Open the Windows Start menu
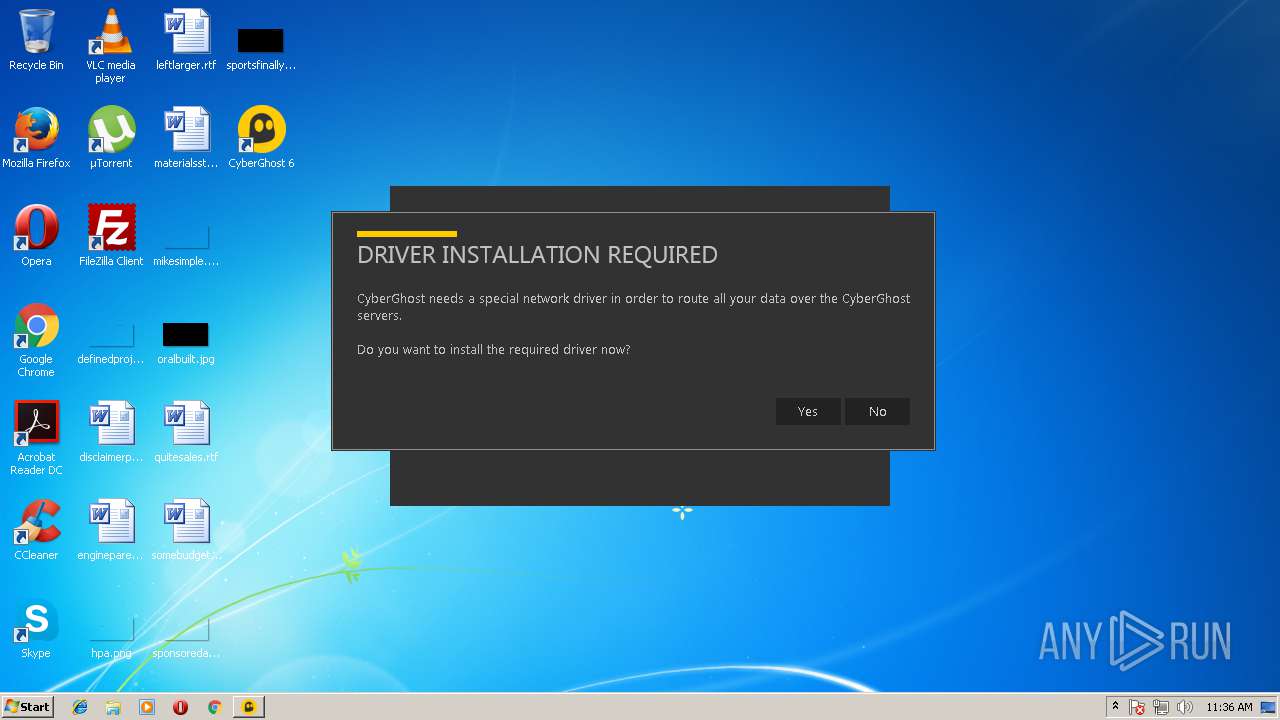 point(27,707)
